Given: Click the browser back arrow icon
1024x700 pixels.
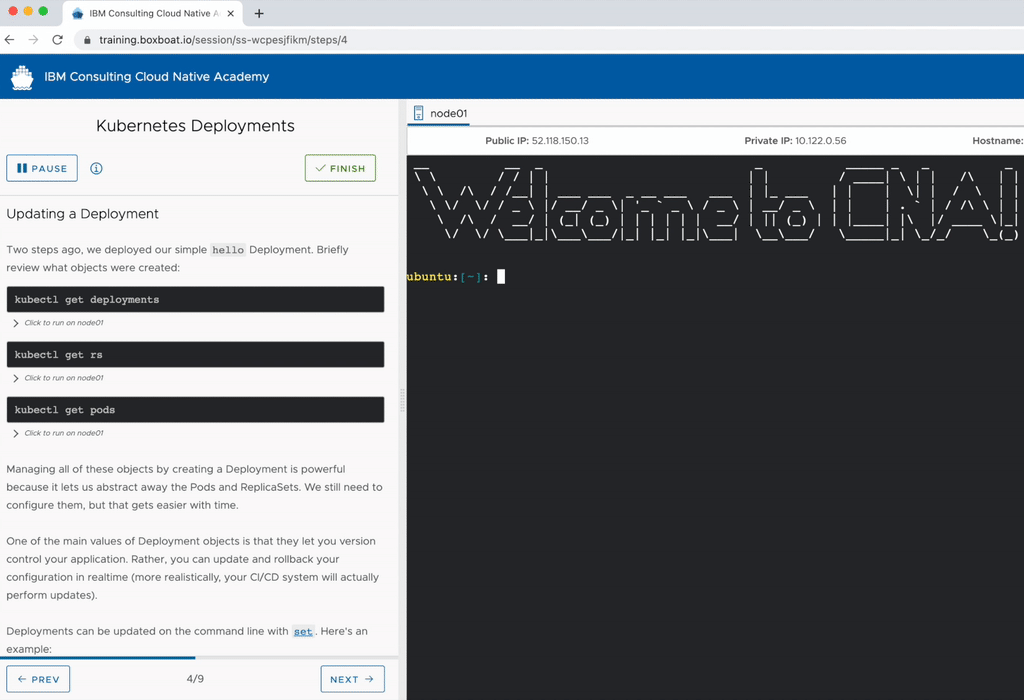Looking at the screenshot, I should point(10,37).
